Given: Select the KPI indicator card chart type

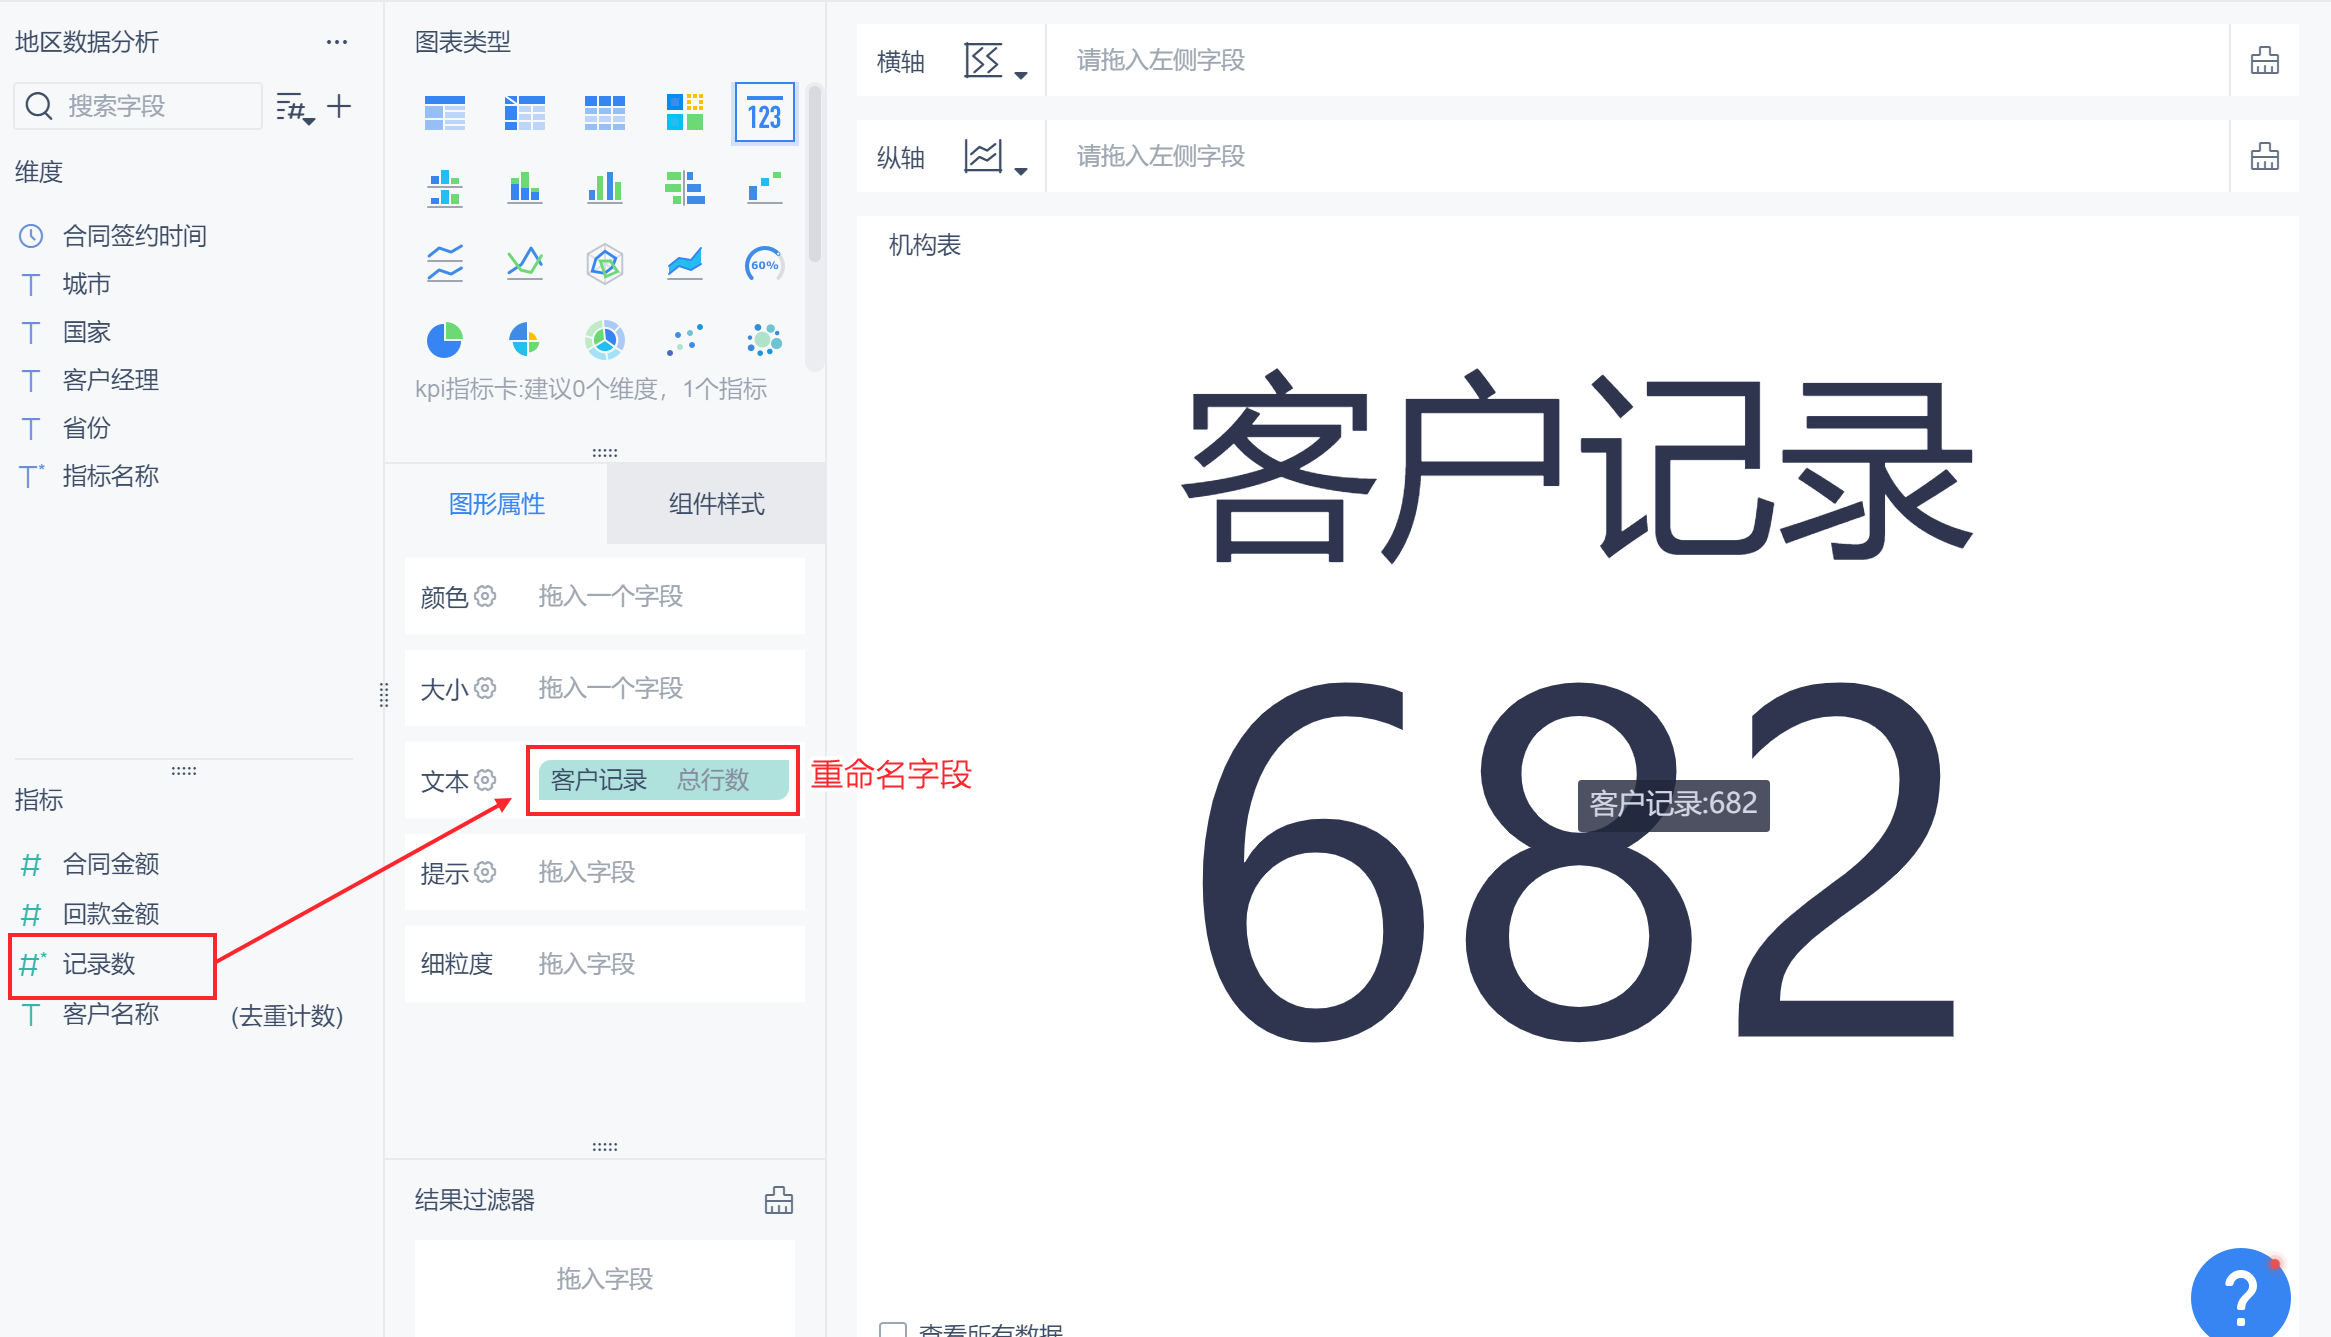Looking at the screenshot, I should pos(764,114).
